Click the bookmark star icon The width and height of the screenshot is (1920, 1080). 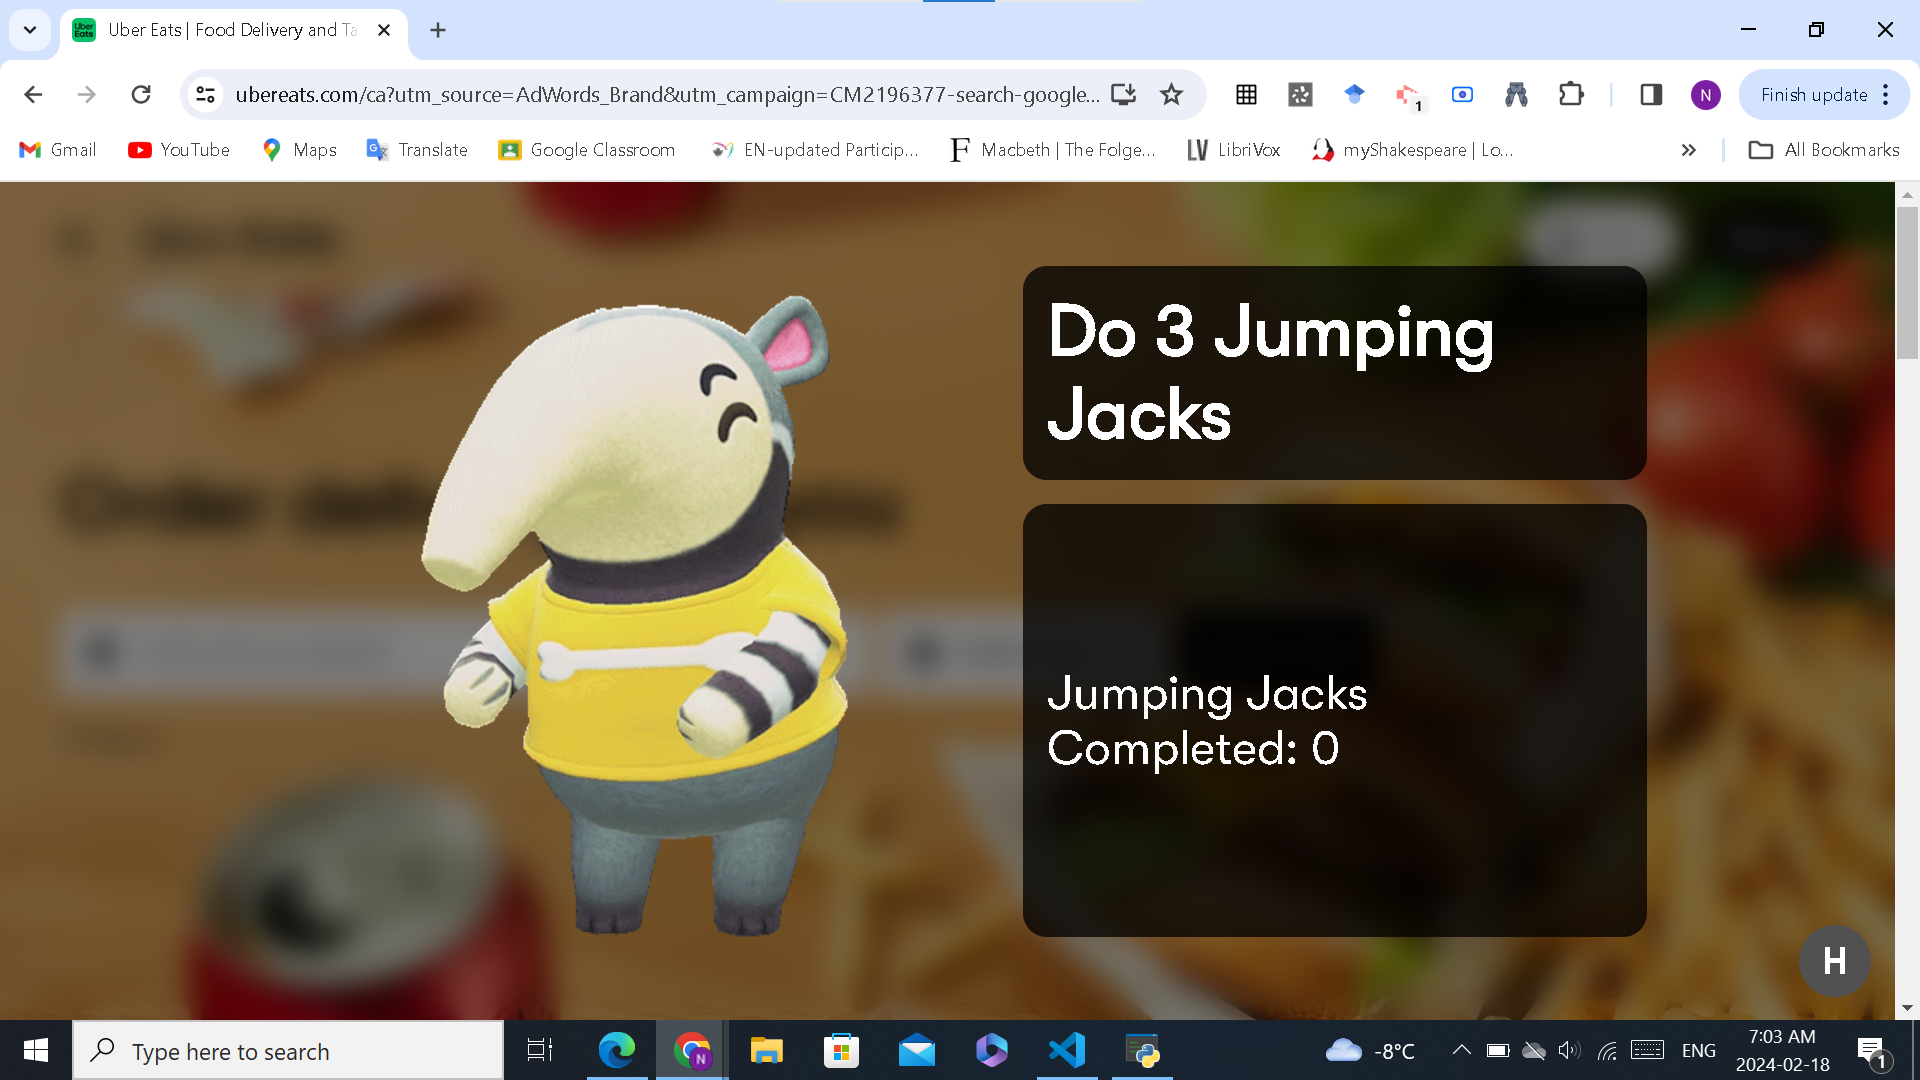[1171, 95]
